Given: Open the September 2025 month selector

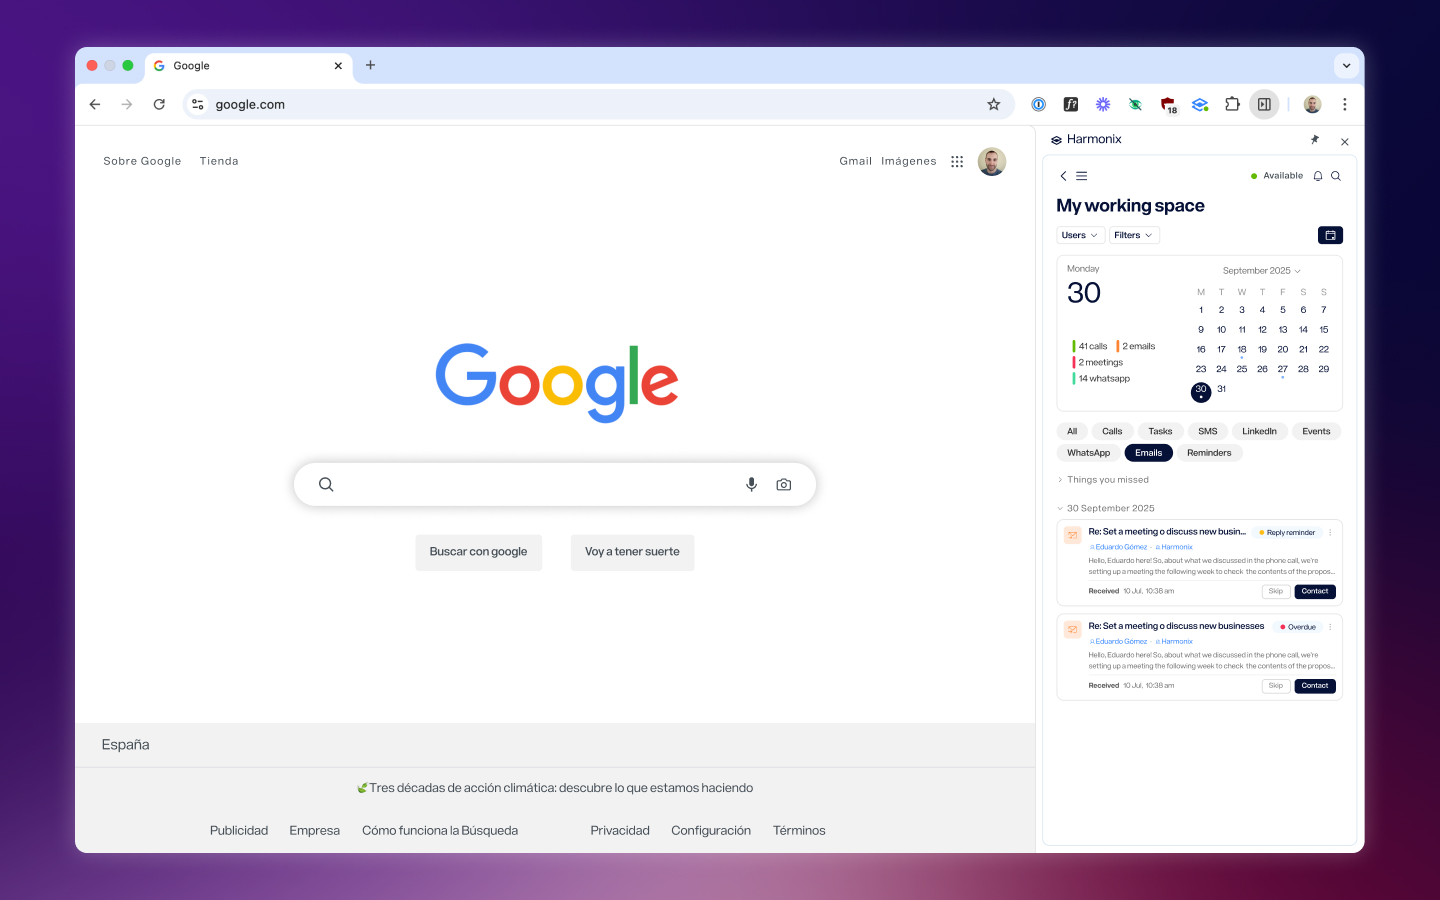Looking at the screenshot, I should click(x=1262, y=271).
